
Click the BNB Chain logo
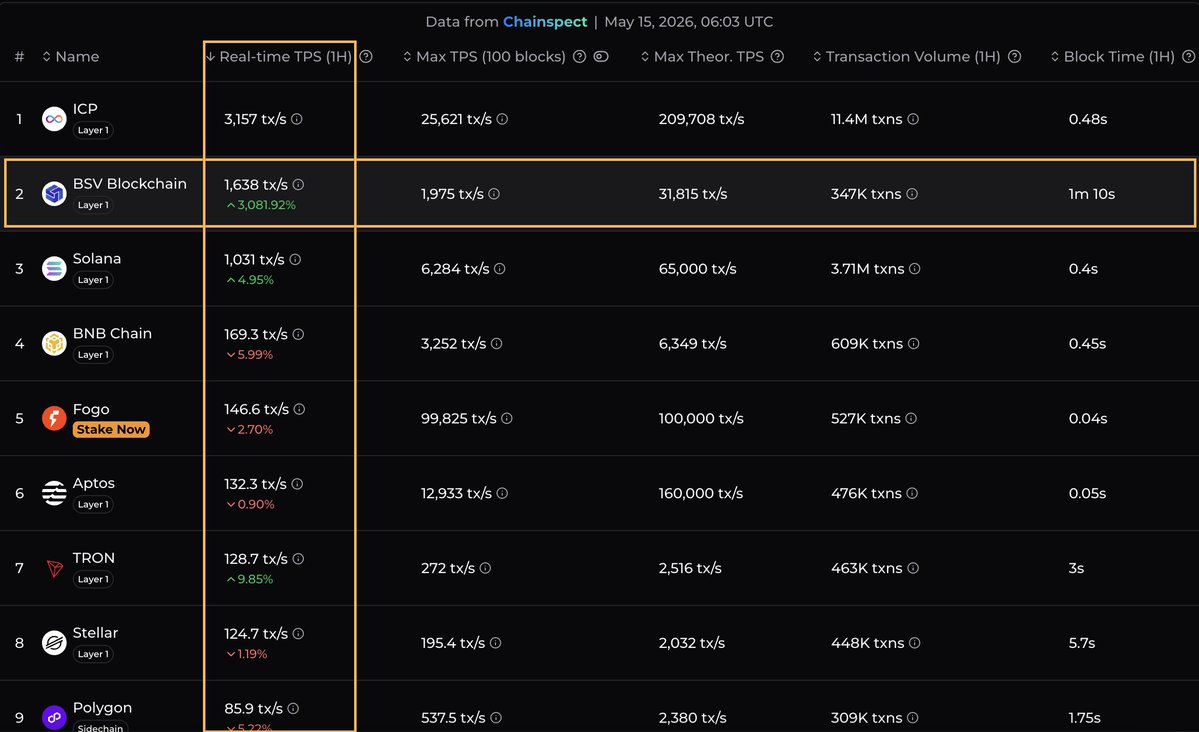pos(54,343)
